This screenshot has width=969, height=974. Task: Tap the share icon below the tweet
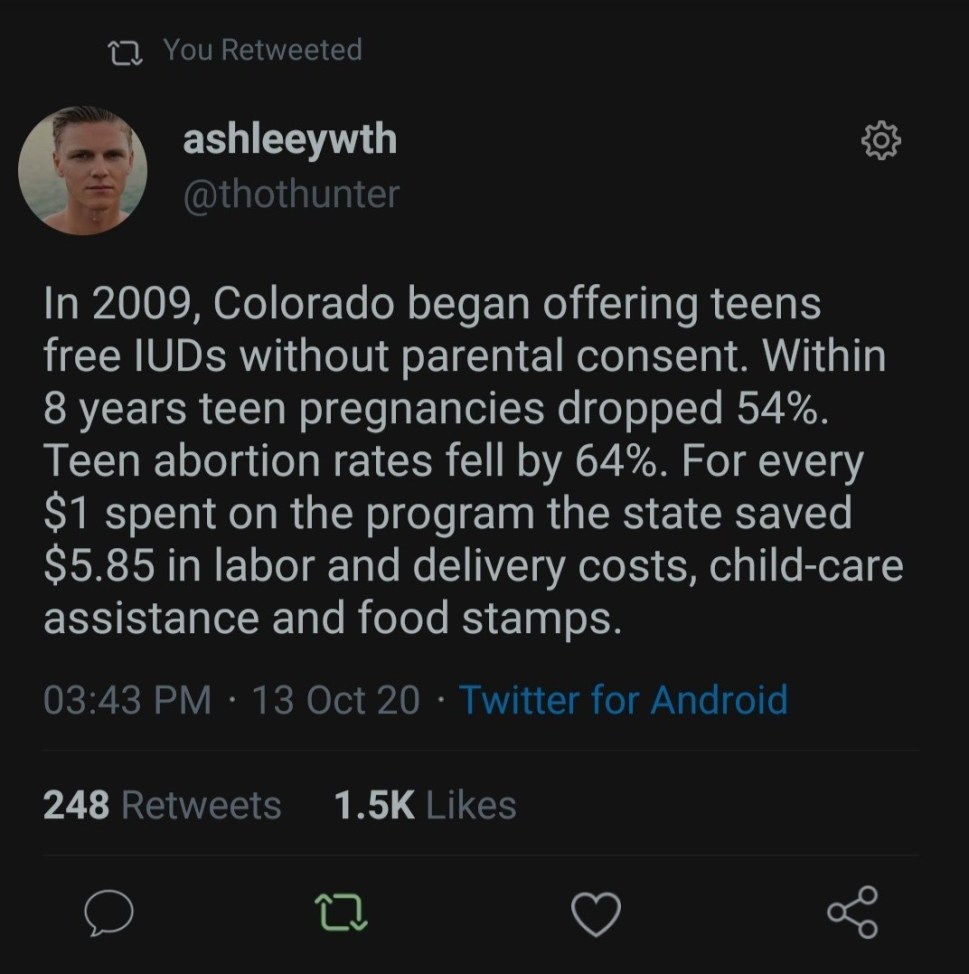coord(853,912)
